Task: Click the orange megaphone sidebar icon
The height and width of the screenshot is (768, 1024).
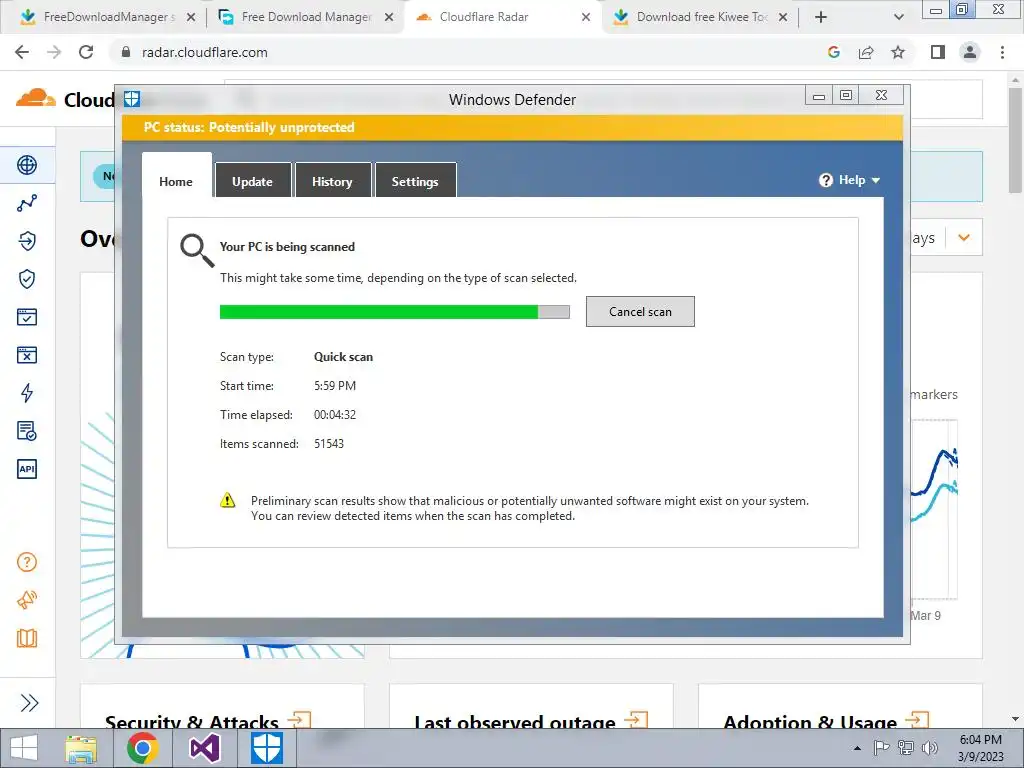Action: pyautogui.click(x=27, y=600)
